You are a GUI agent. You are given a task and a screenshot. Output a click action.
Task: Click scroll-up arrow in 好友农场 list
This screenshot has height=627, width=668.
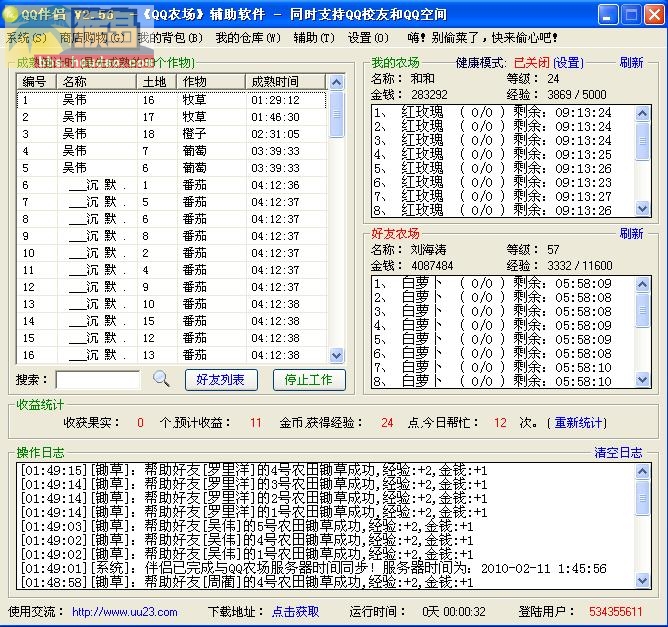642,284
